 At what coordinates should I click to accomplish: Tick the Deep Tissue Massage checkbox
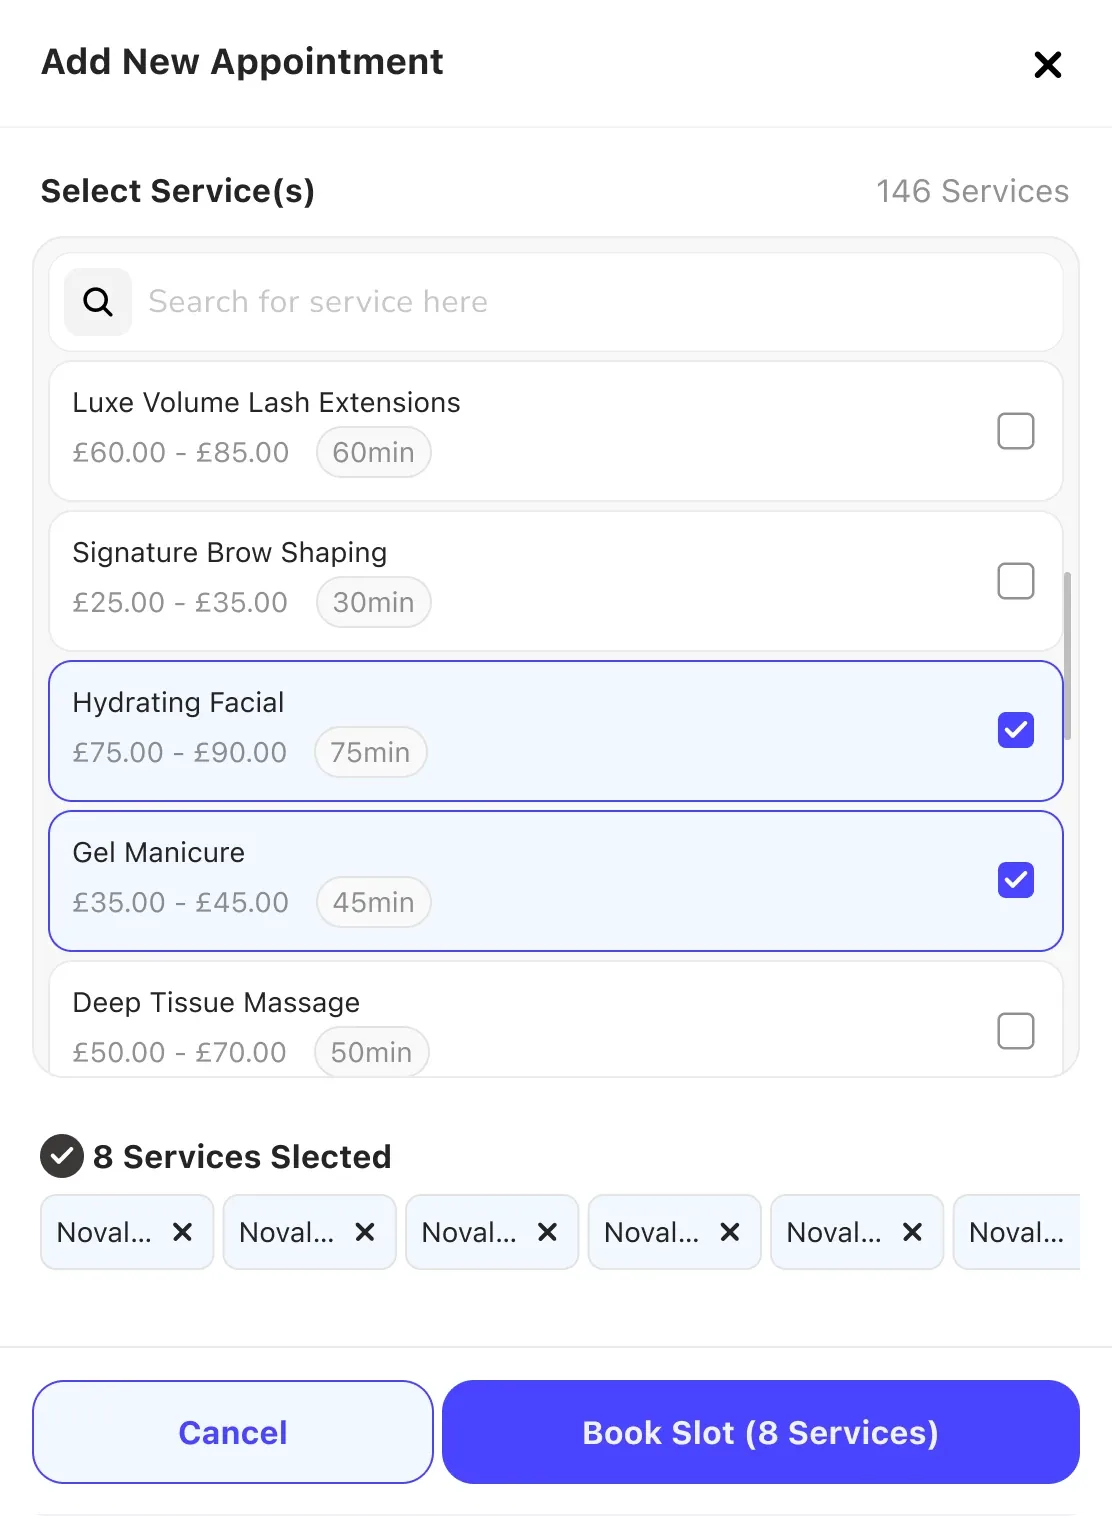[x=1015, y=1031]
